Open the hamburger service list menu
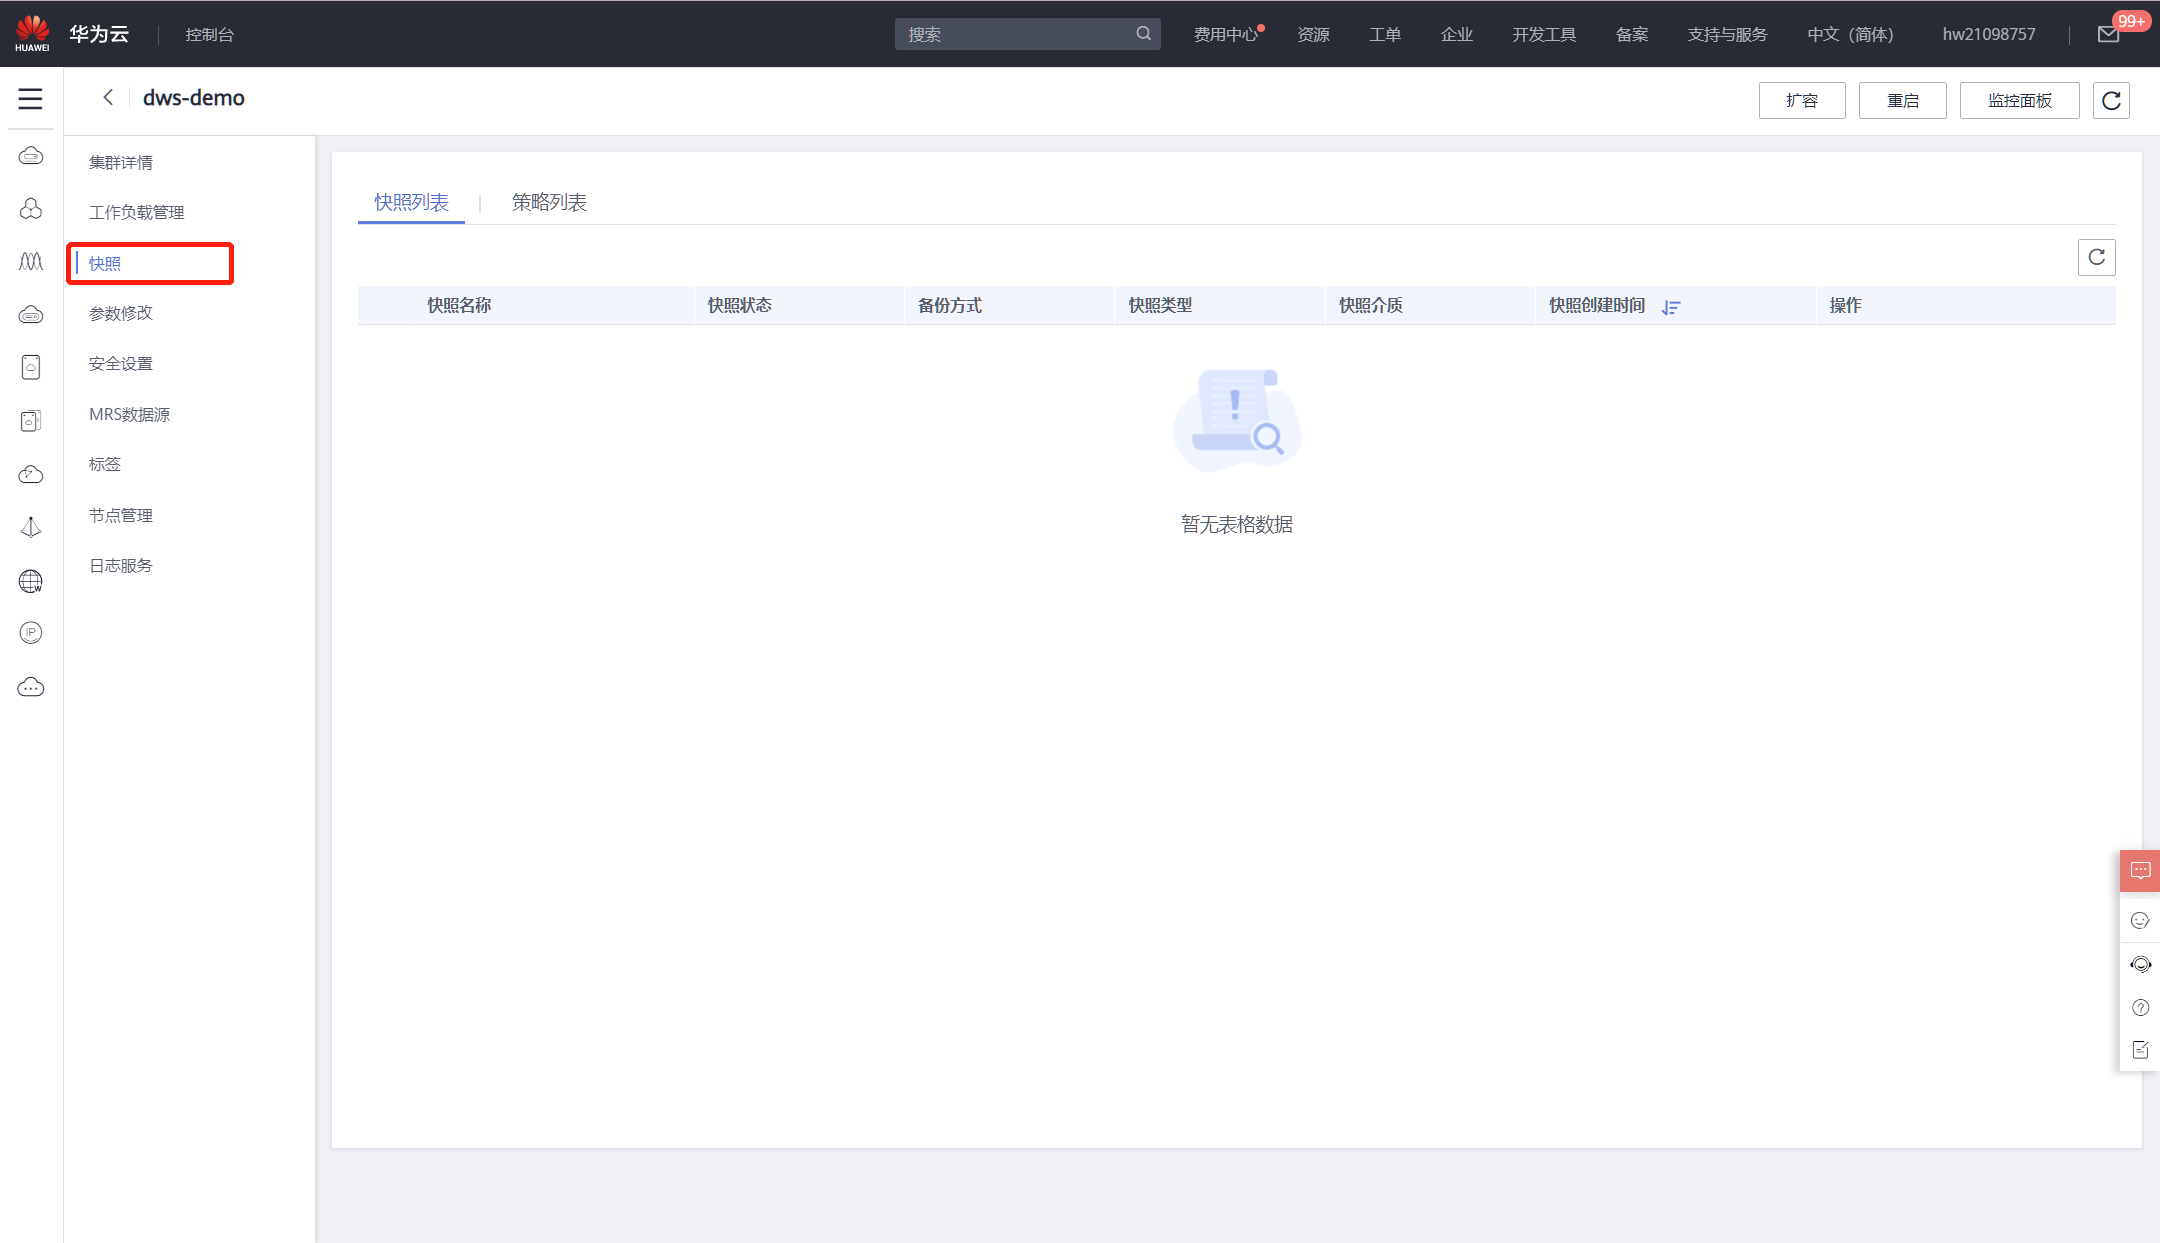Viewport: 2160px width, 1243px height. [30, 99]
